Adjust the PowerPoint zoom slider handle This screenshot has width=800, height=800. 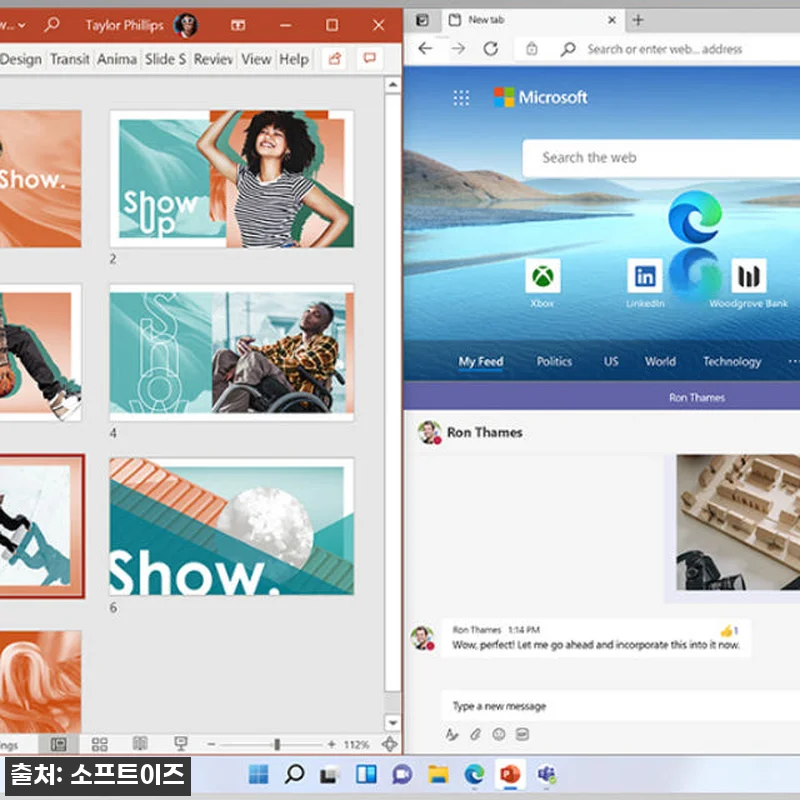(x=277, y=744)
